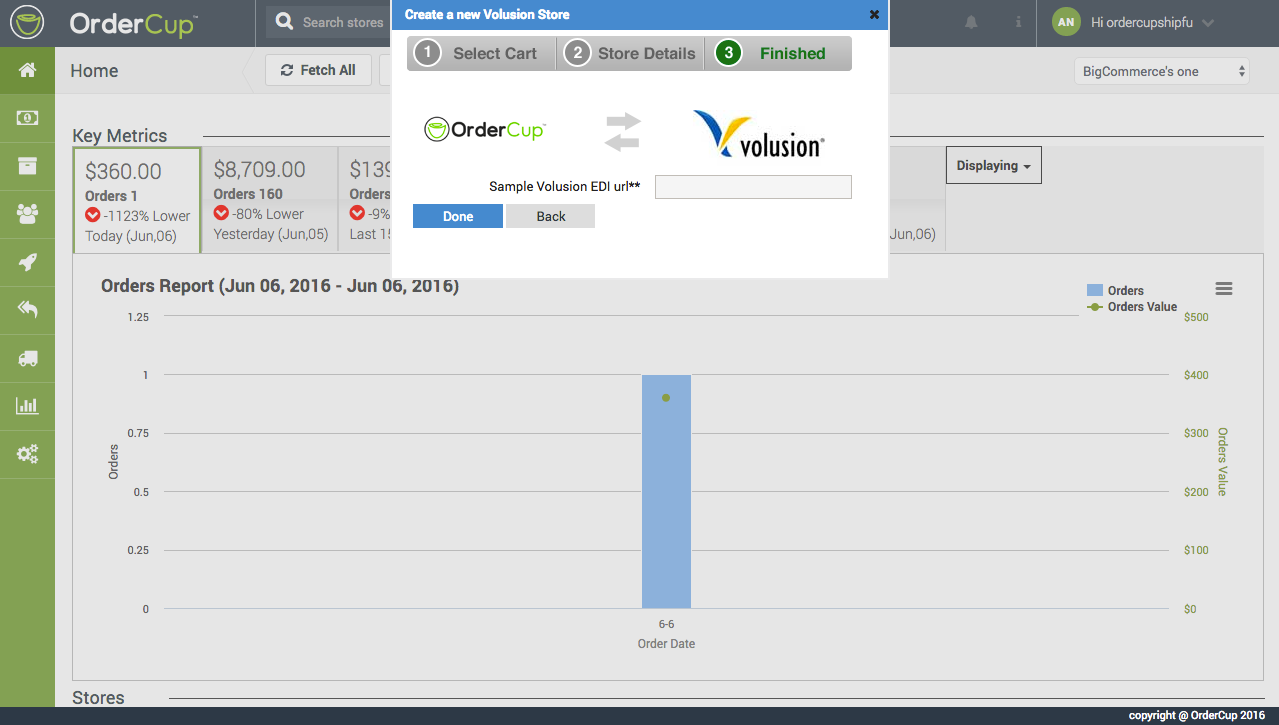Image resolution: width=1279 pixels, height=725 pixels.
Task: Click the red down arrow beside -80% Lower
Action: 221,214
